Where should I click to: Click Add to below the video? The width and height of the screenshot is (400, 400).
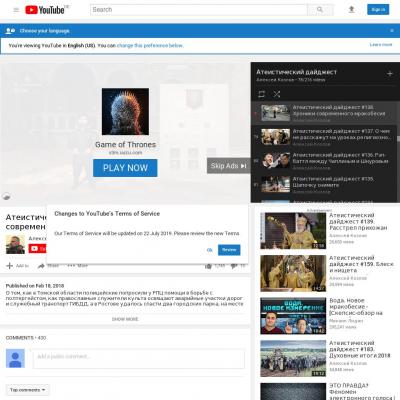point(18,266)
